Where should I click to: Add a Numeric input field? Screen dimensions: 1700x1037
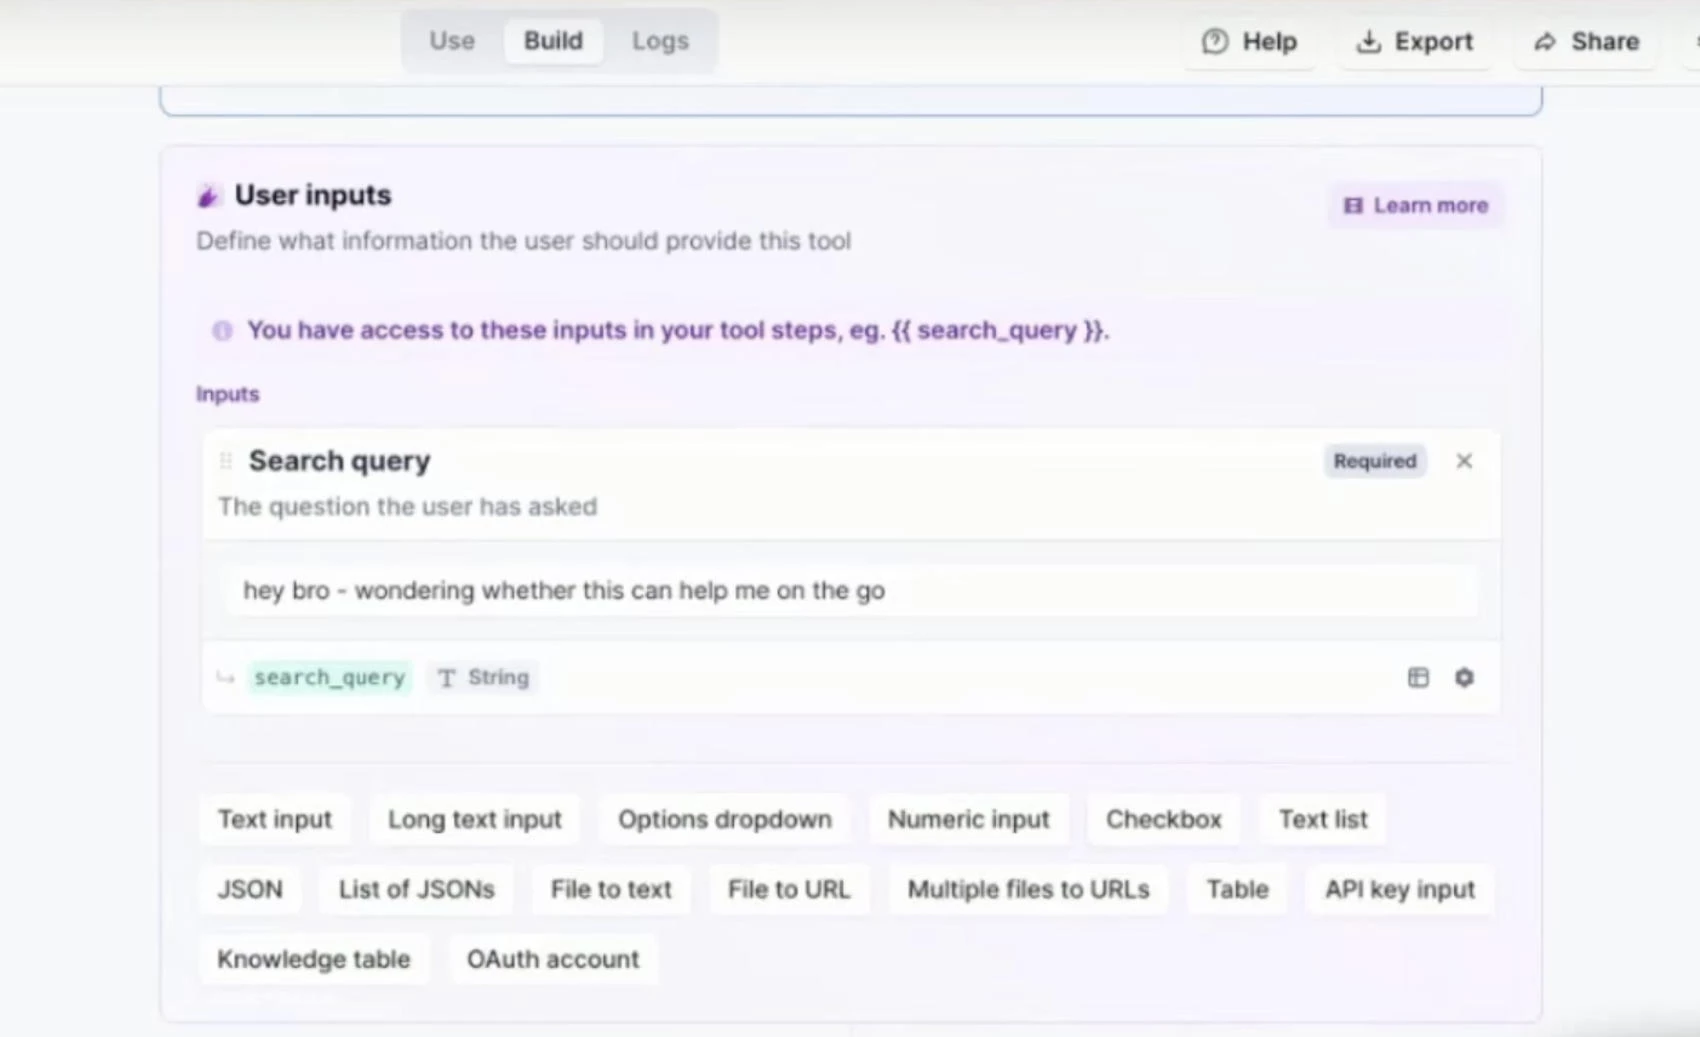tap(969, 819)
